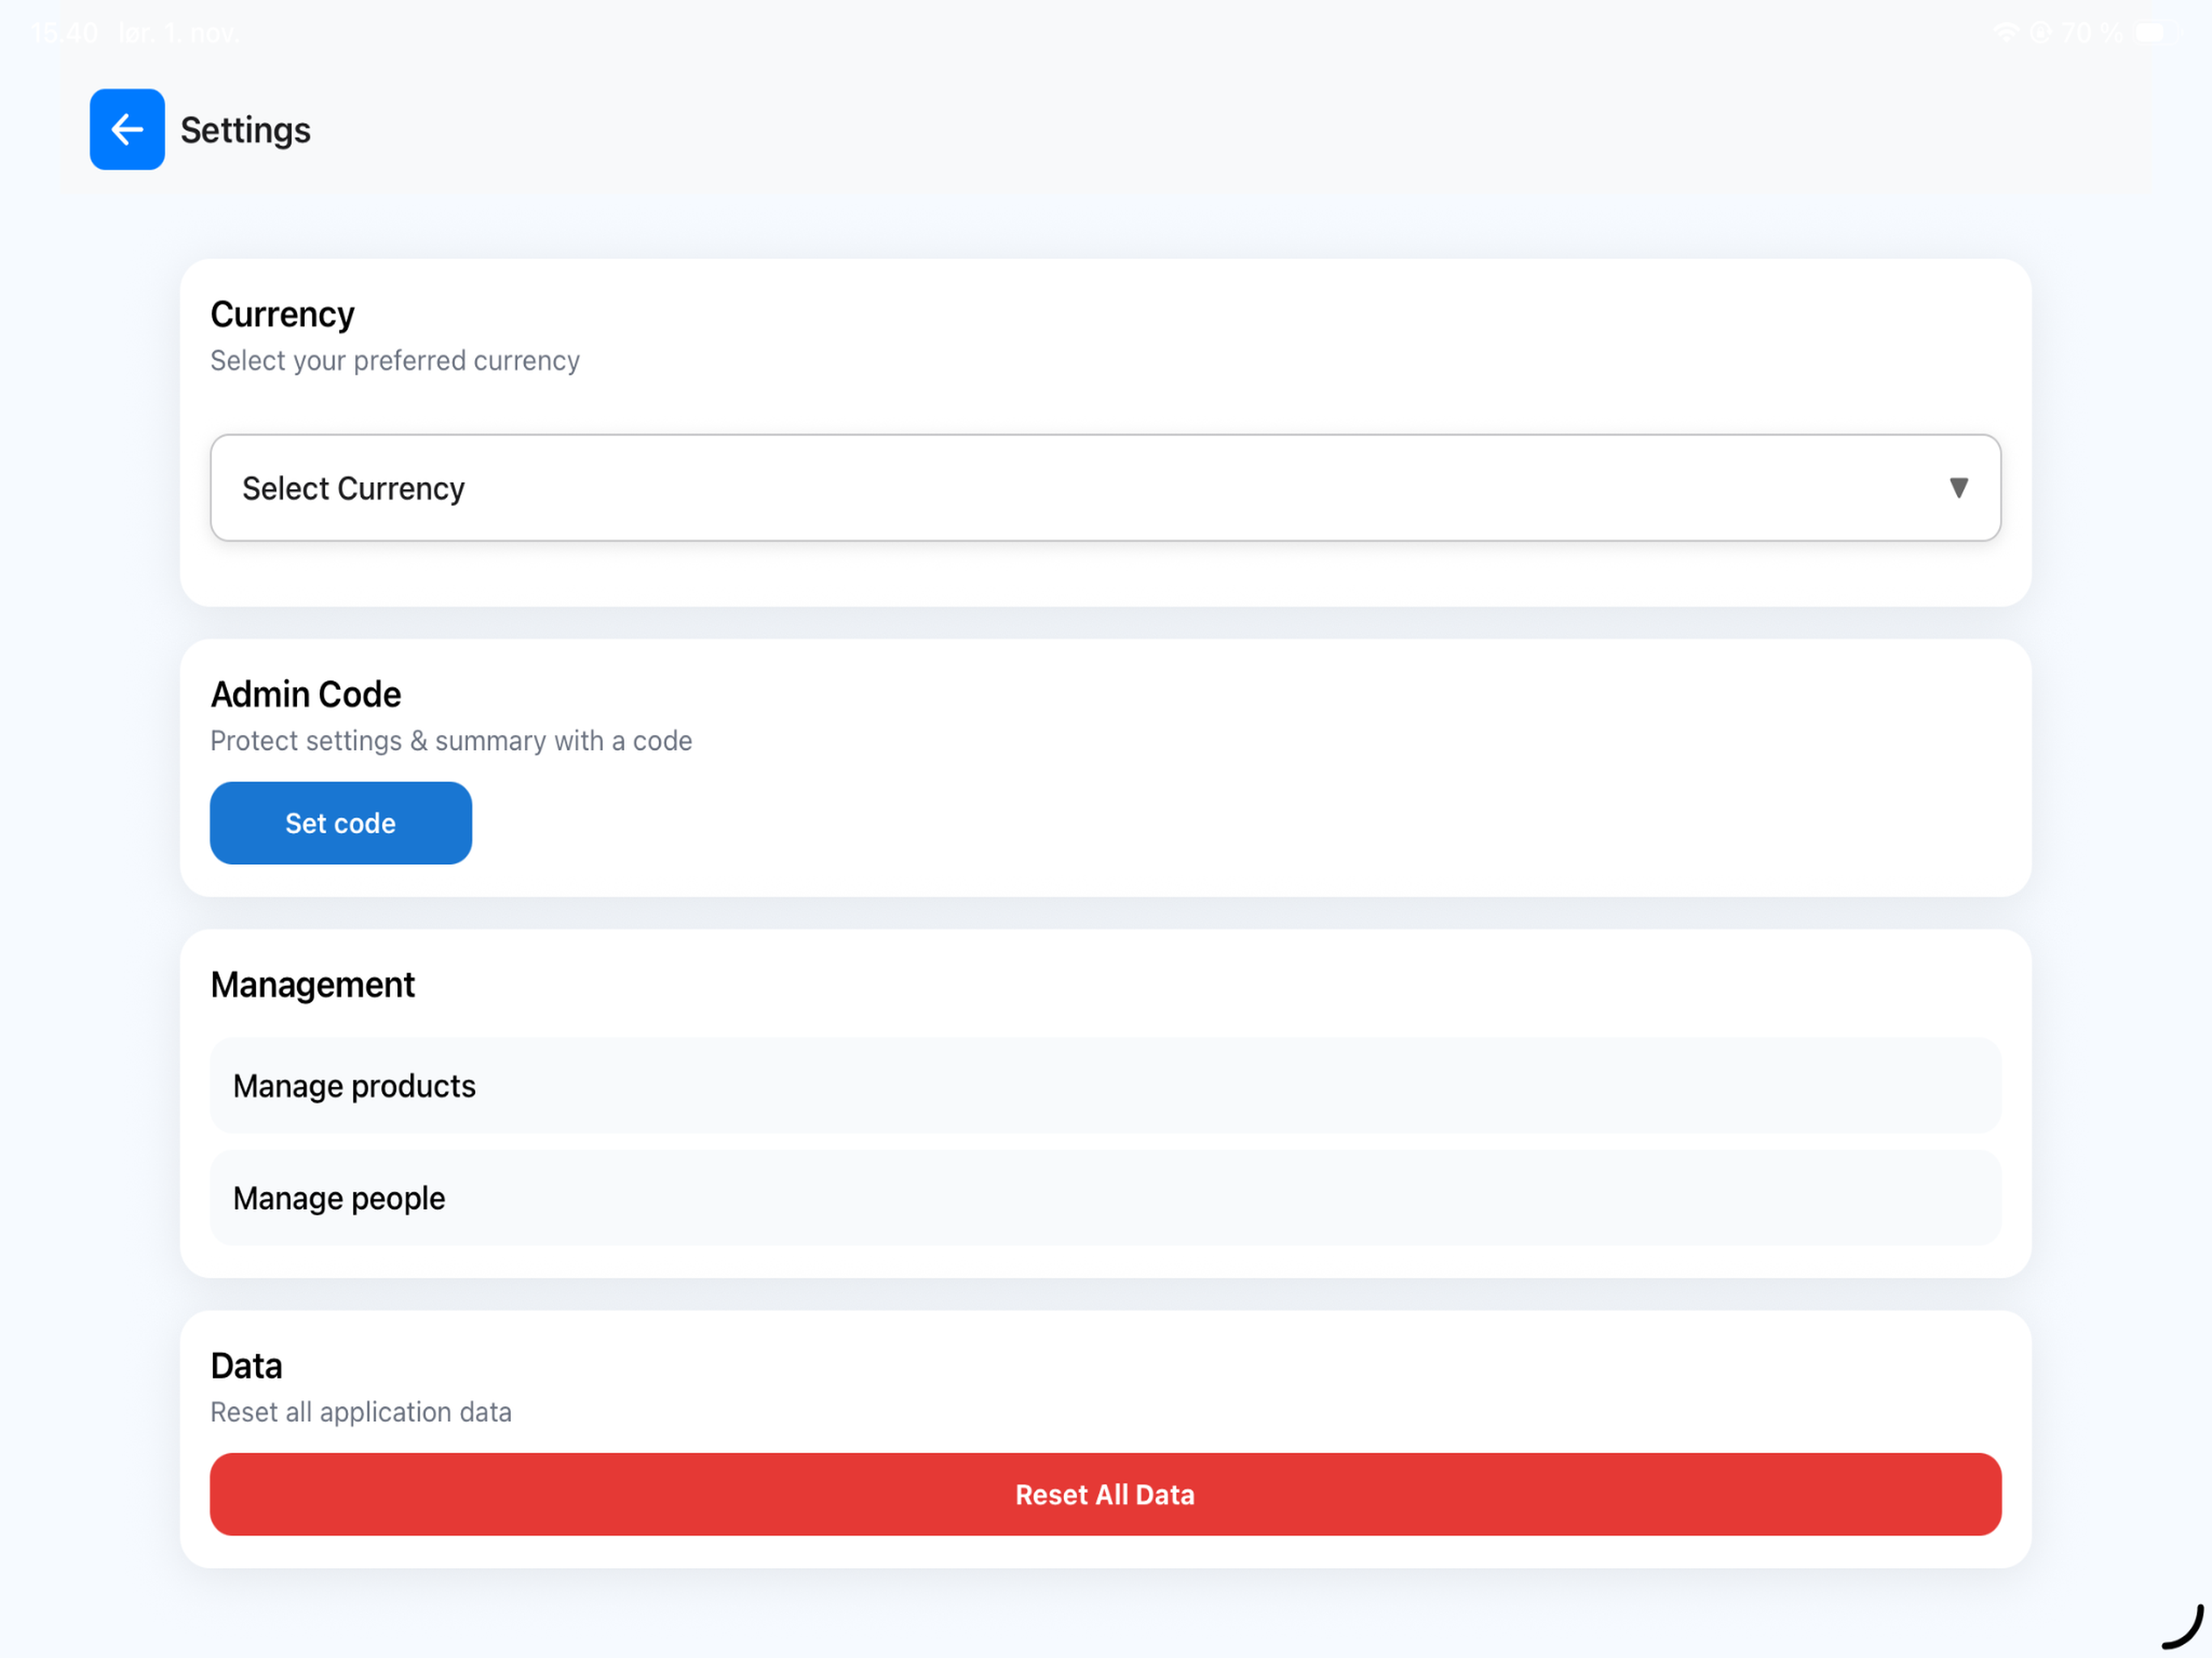The height and width of the screenshot is (1658, 2212).
Task: Open Manage products
Action: (x=1105, y=1086)
